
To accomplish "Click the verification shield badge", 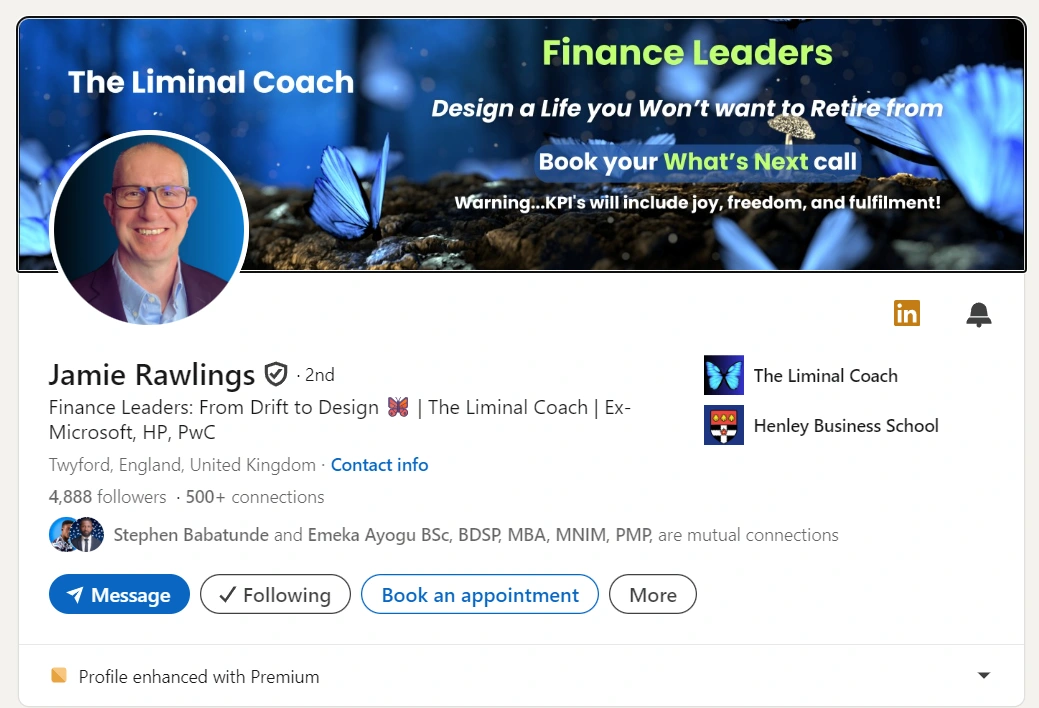I will click(276, 375).
